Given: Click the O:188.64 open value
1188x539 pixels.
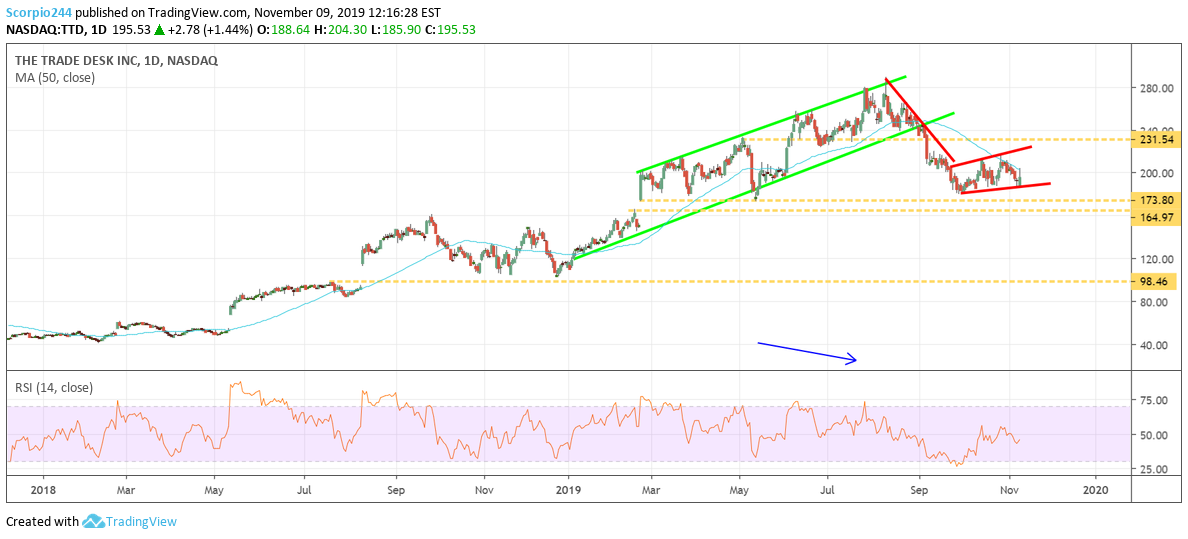Looking at the screenshot, I should tap(281, 30).
